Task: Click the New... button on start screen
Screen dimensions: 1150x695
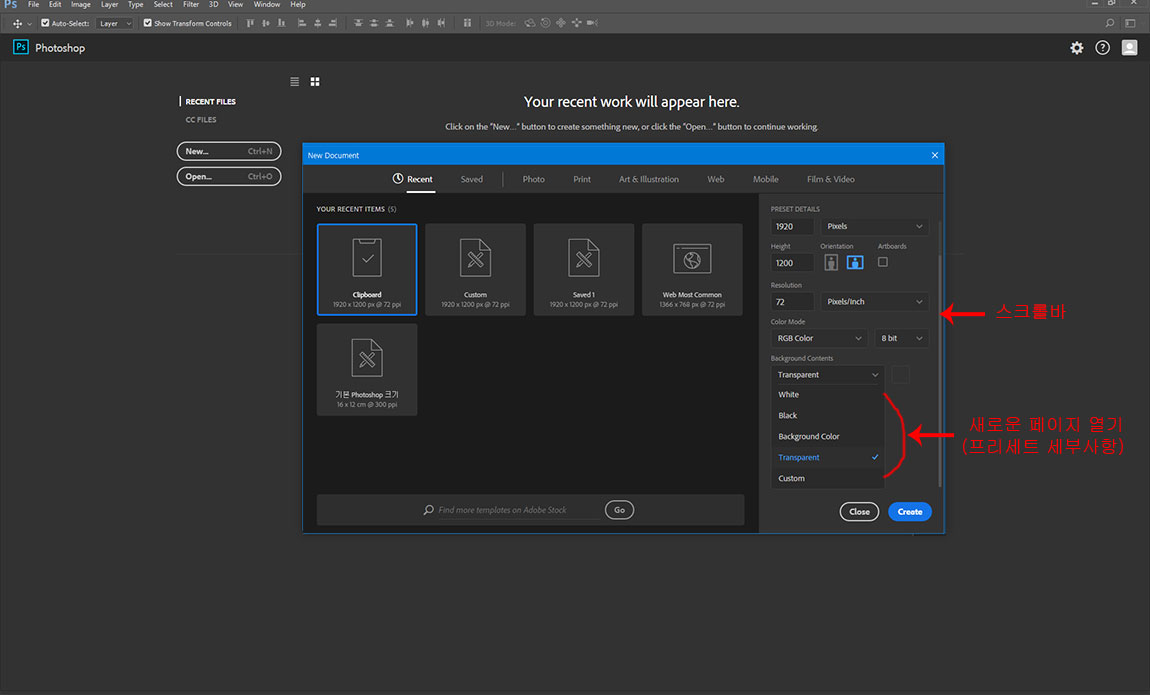Action: [x=229, y=151]
